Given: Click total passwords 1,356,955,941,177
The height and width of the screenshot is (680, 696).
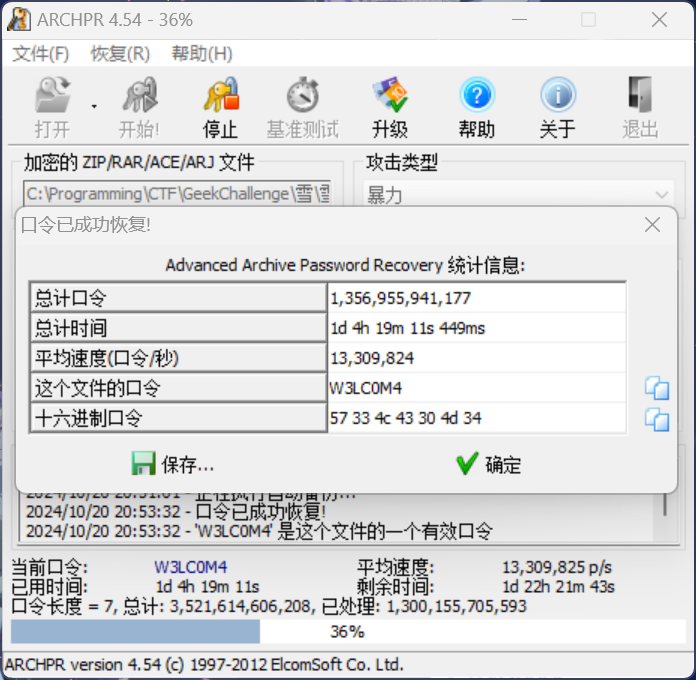Looking at the screenshot, I should coord(477,298).
